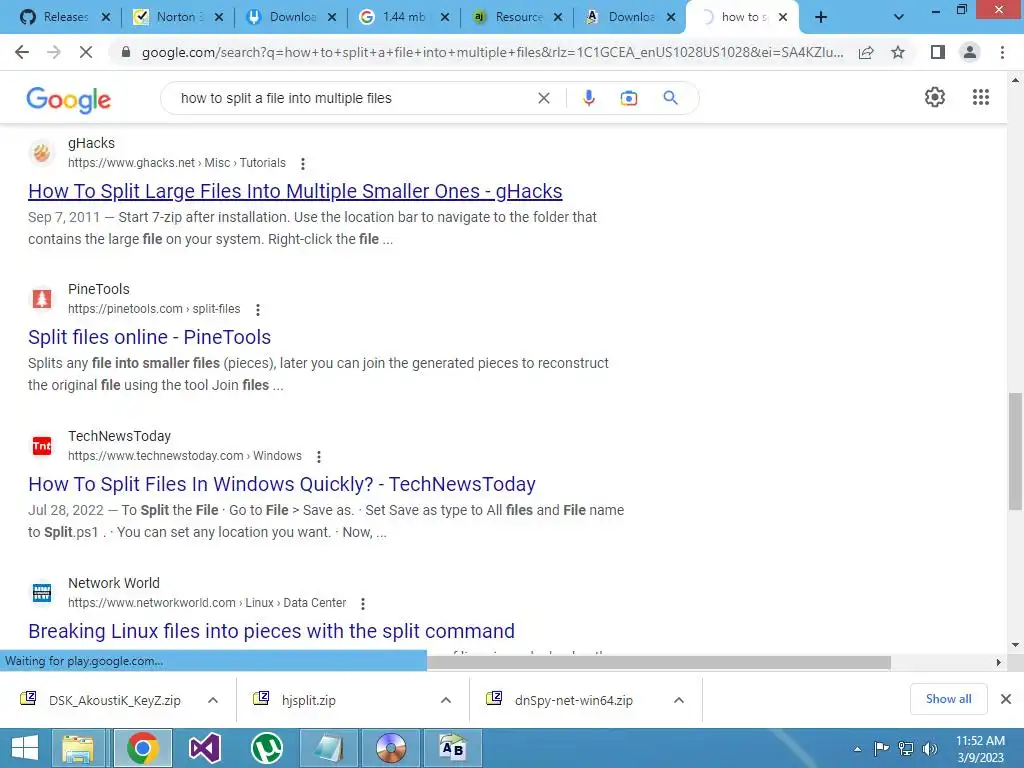Bookmark this page with the star
The height and width of the screenshot is (768, 1024).
click(x=898, y=52)
